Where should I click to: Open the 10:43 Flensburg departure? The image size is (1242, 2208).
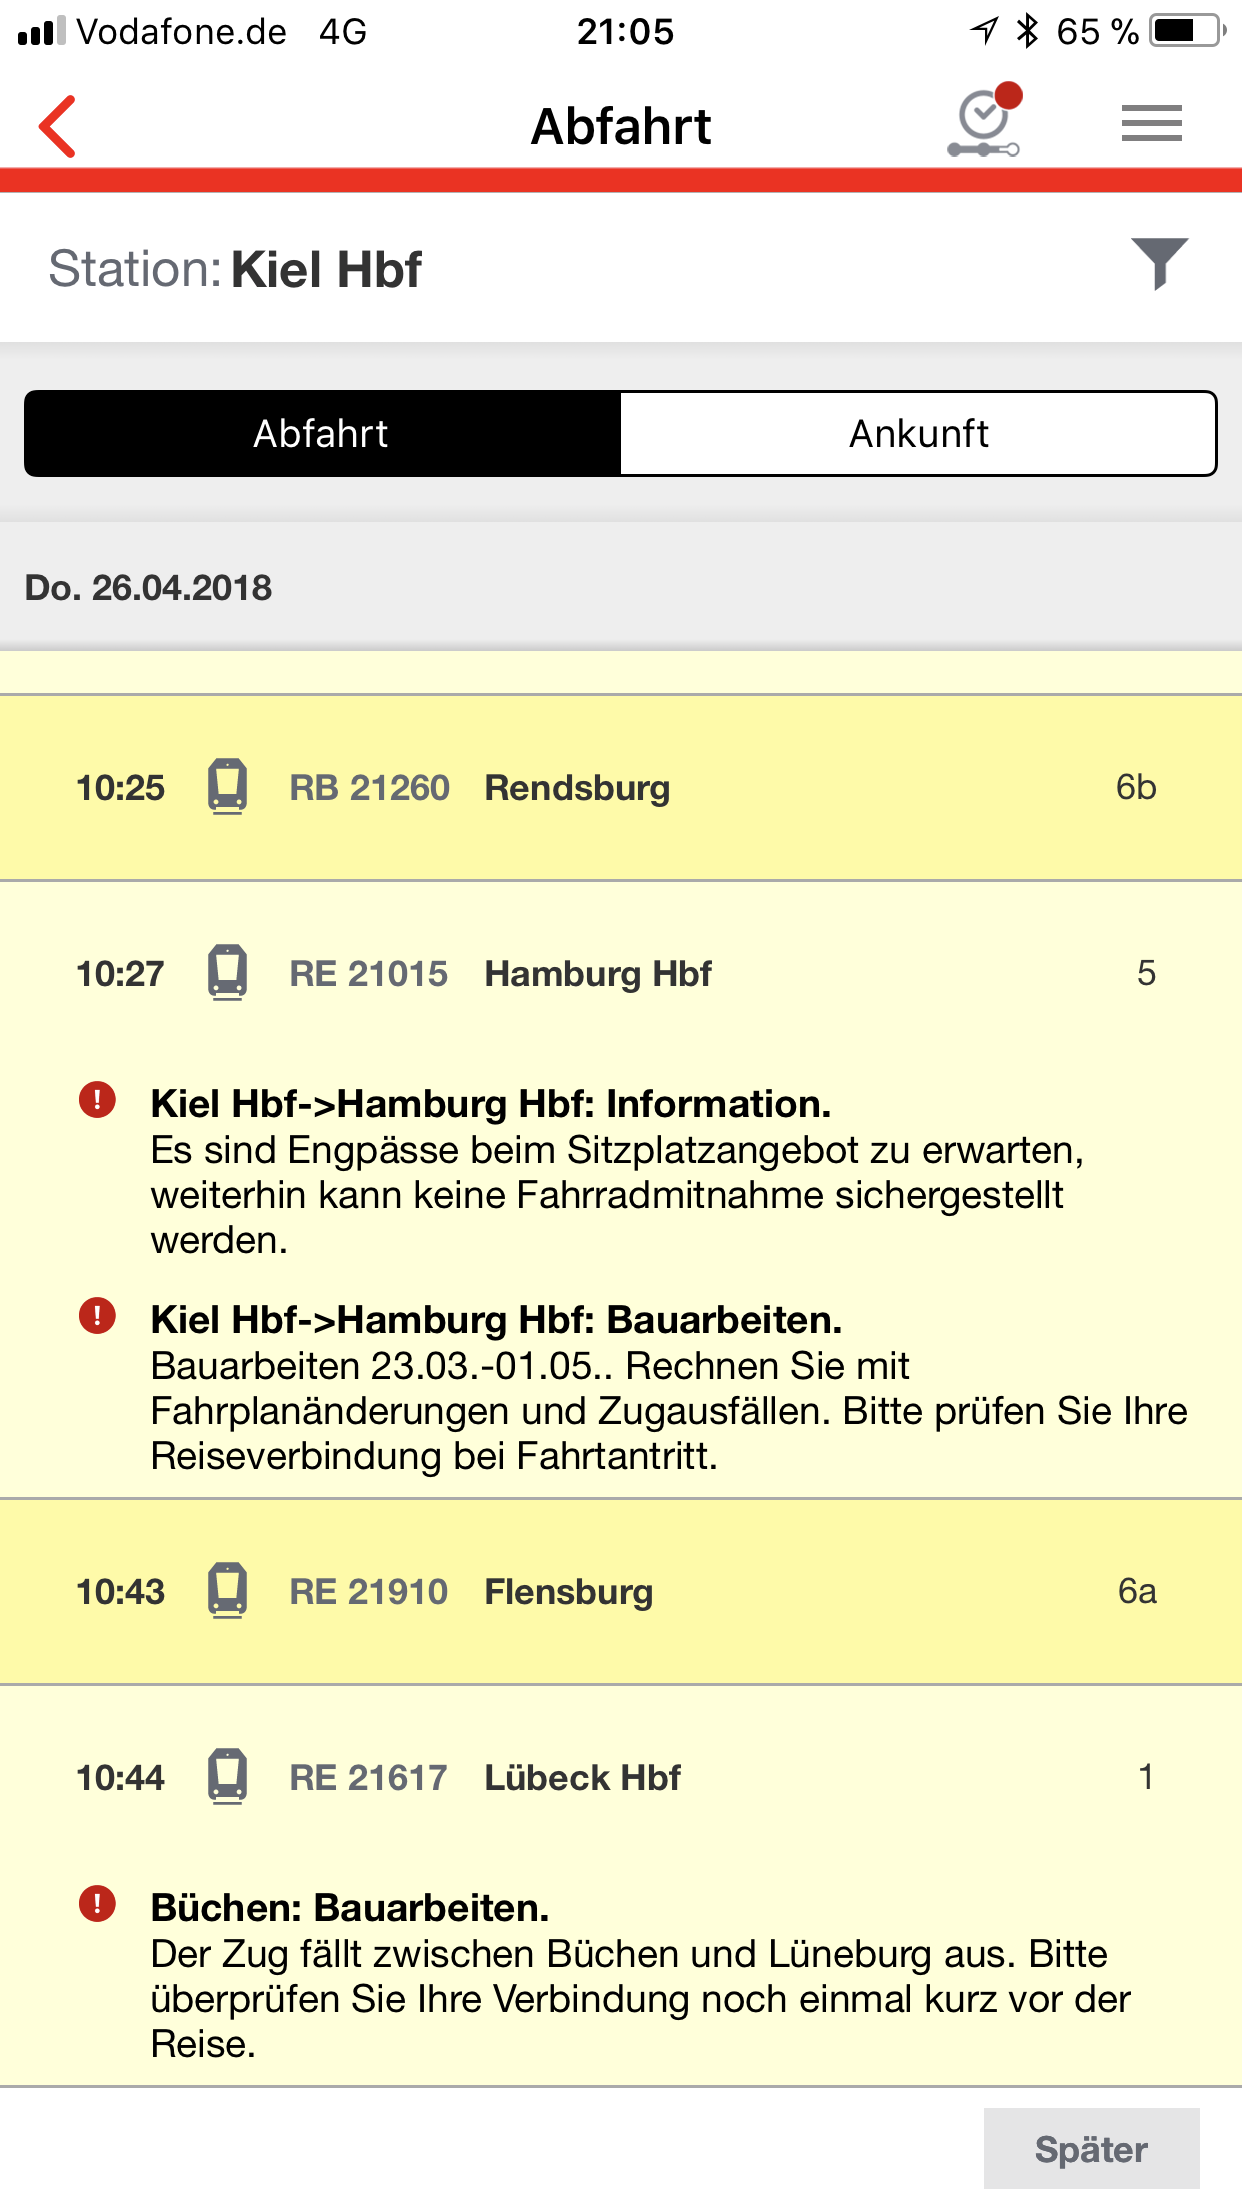coord(568,1592)
